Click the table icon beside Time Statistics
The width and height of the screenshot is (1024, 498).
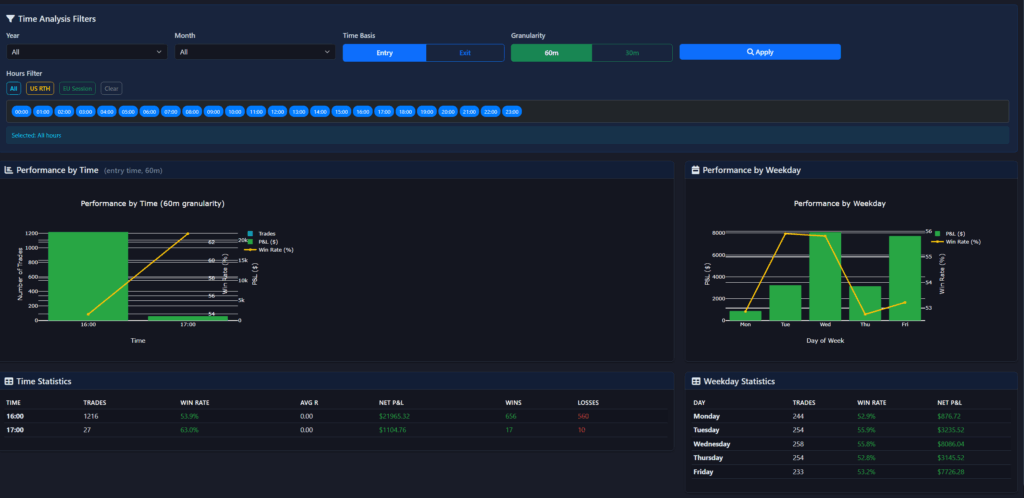pyautogui.click(x=9, y=381)
